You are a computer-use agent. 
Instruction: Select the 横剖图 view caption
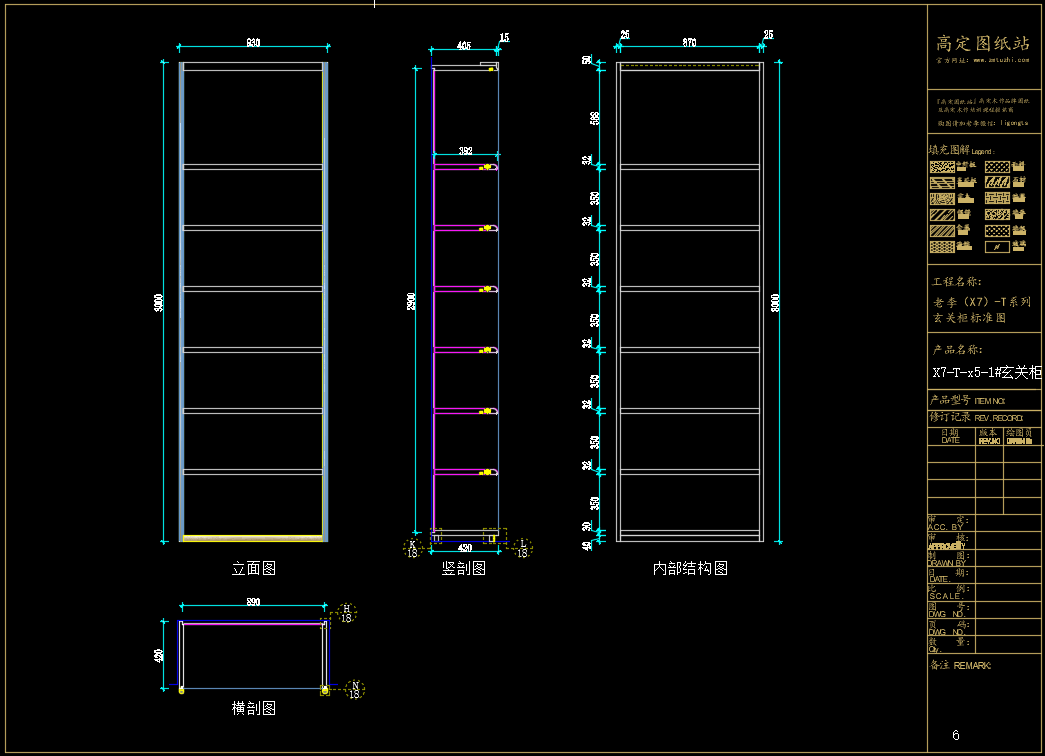pyautogui.click(x=254, y=708)
